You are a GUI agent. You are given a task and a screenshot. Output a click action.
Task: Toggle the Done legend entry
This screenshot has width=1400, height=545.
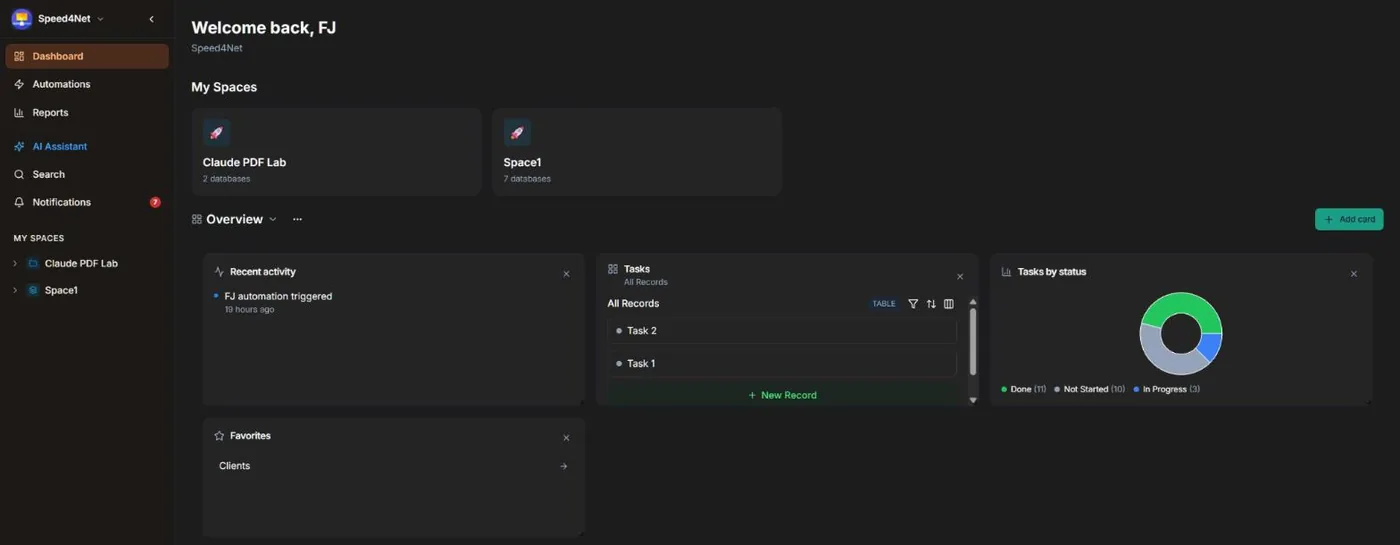pyautogui.click(x=1023, y=389)
